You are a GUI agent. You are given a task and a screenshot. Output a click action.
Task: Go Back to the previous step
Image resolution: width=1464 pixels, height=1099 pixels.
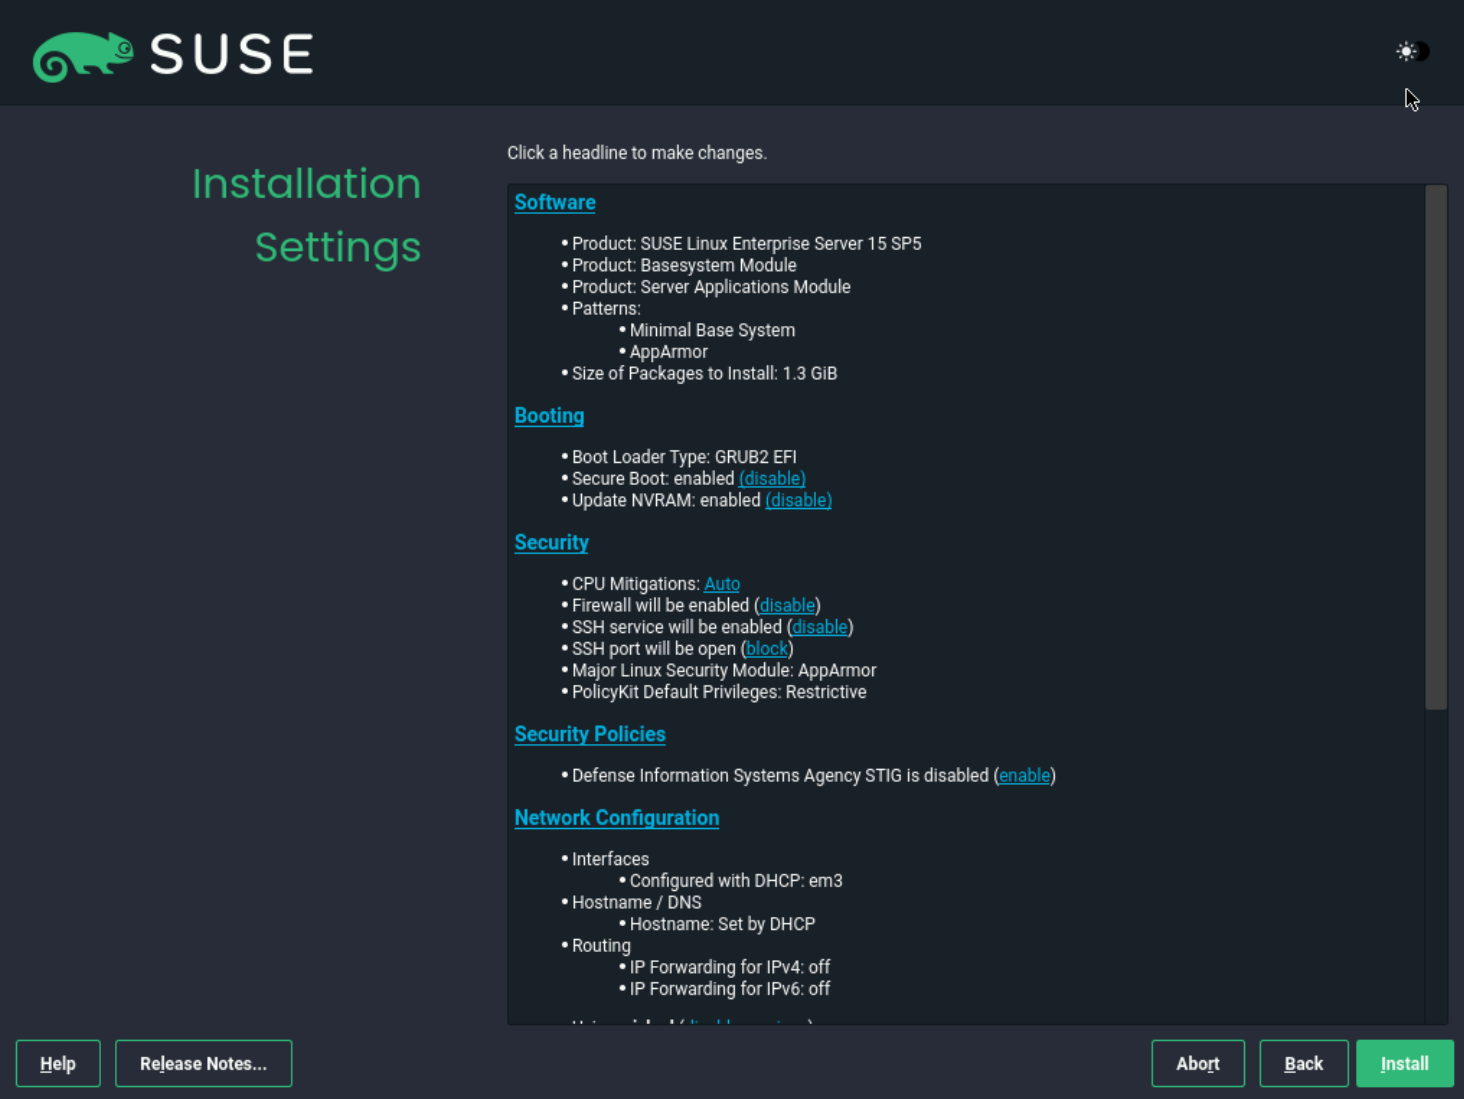(x=1304, y=1063)
